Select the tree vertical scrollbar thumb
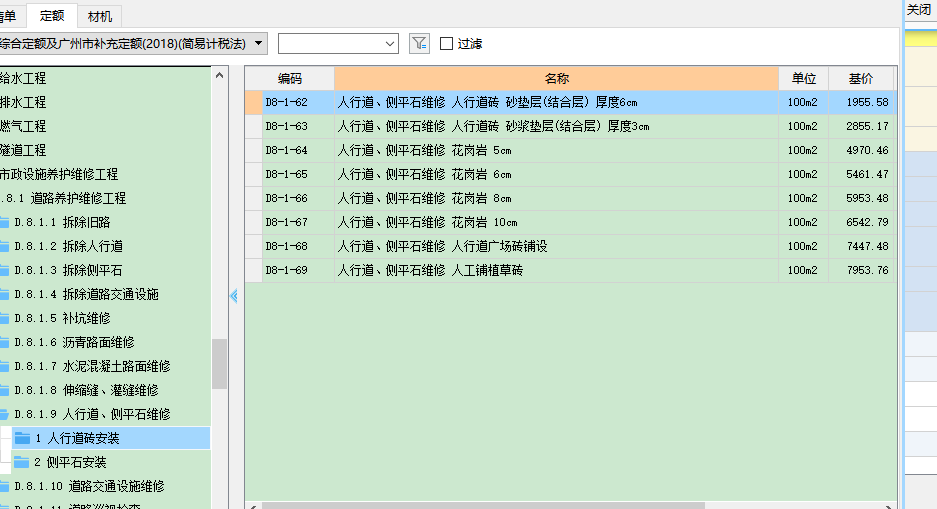The height and width of the screenshot is (509, 937). (219, 364)
